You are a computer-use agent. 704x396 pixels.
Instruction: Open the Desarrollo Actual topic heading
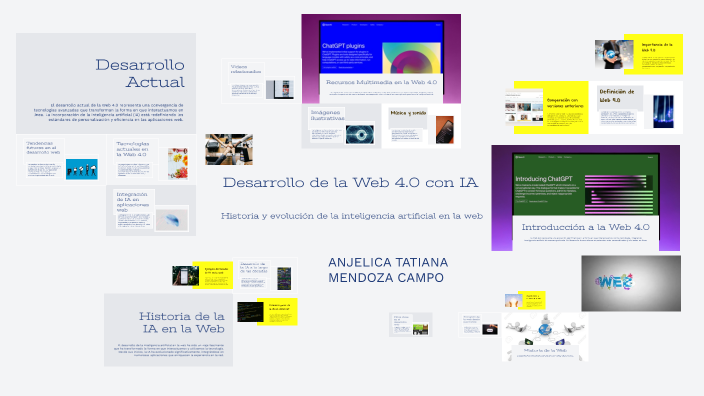(140, 73)
